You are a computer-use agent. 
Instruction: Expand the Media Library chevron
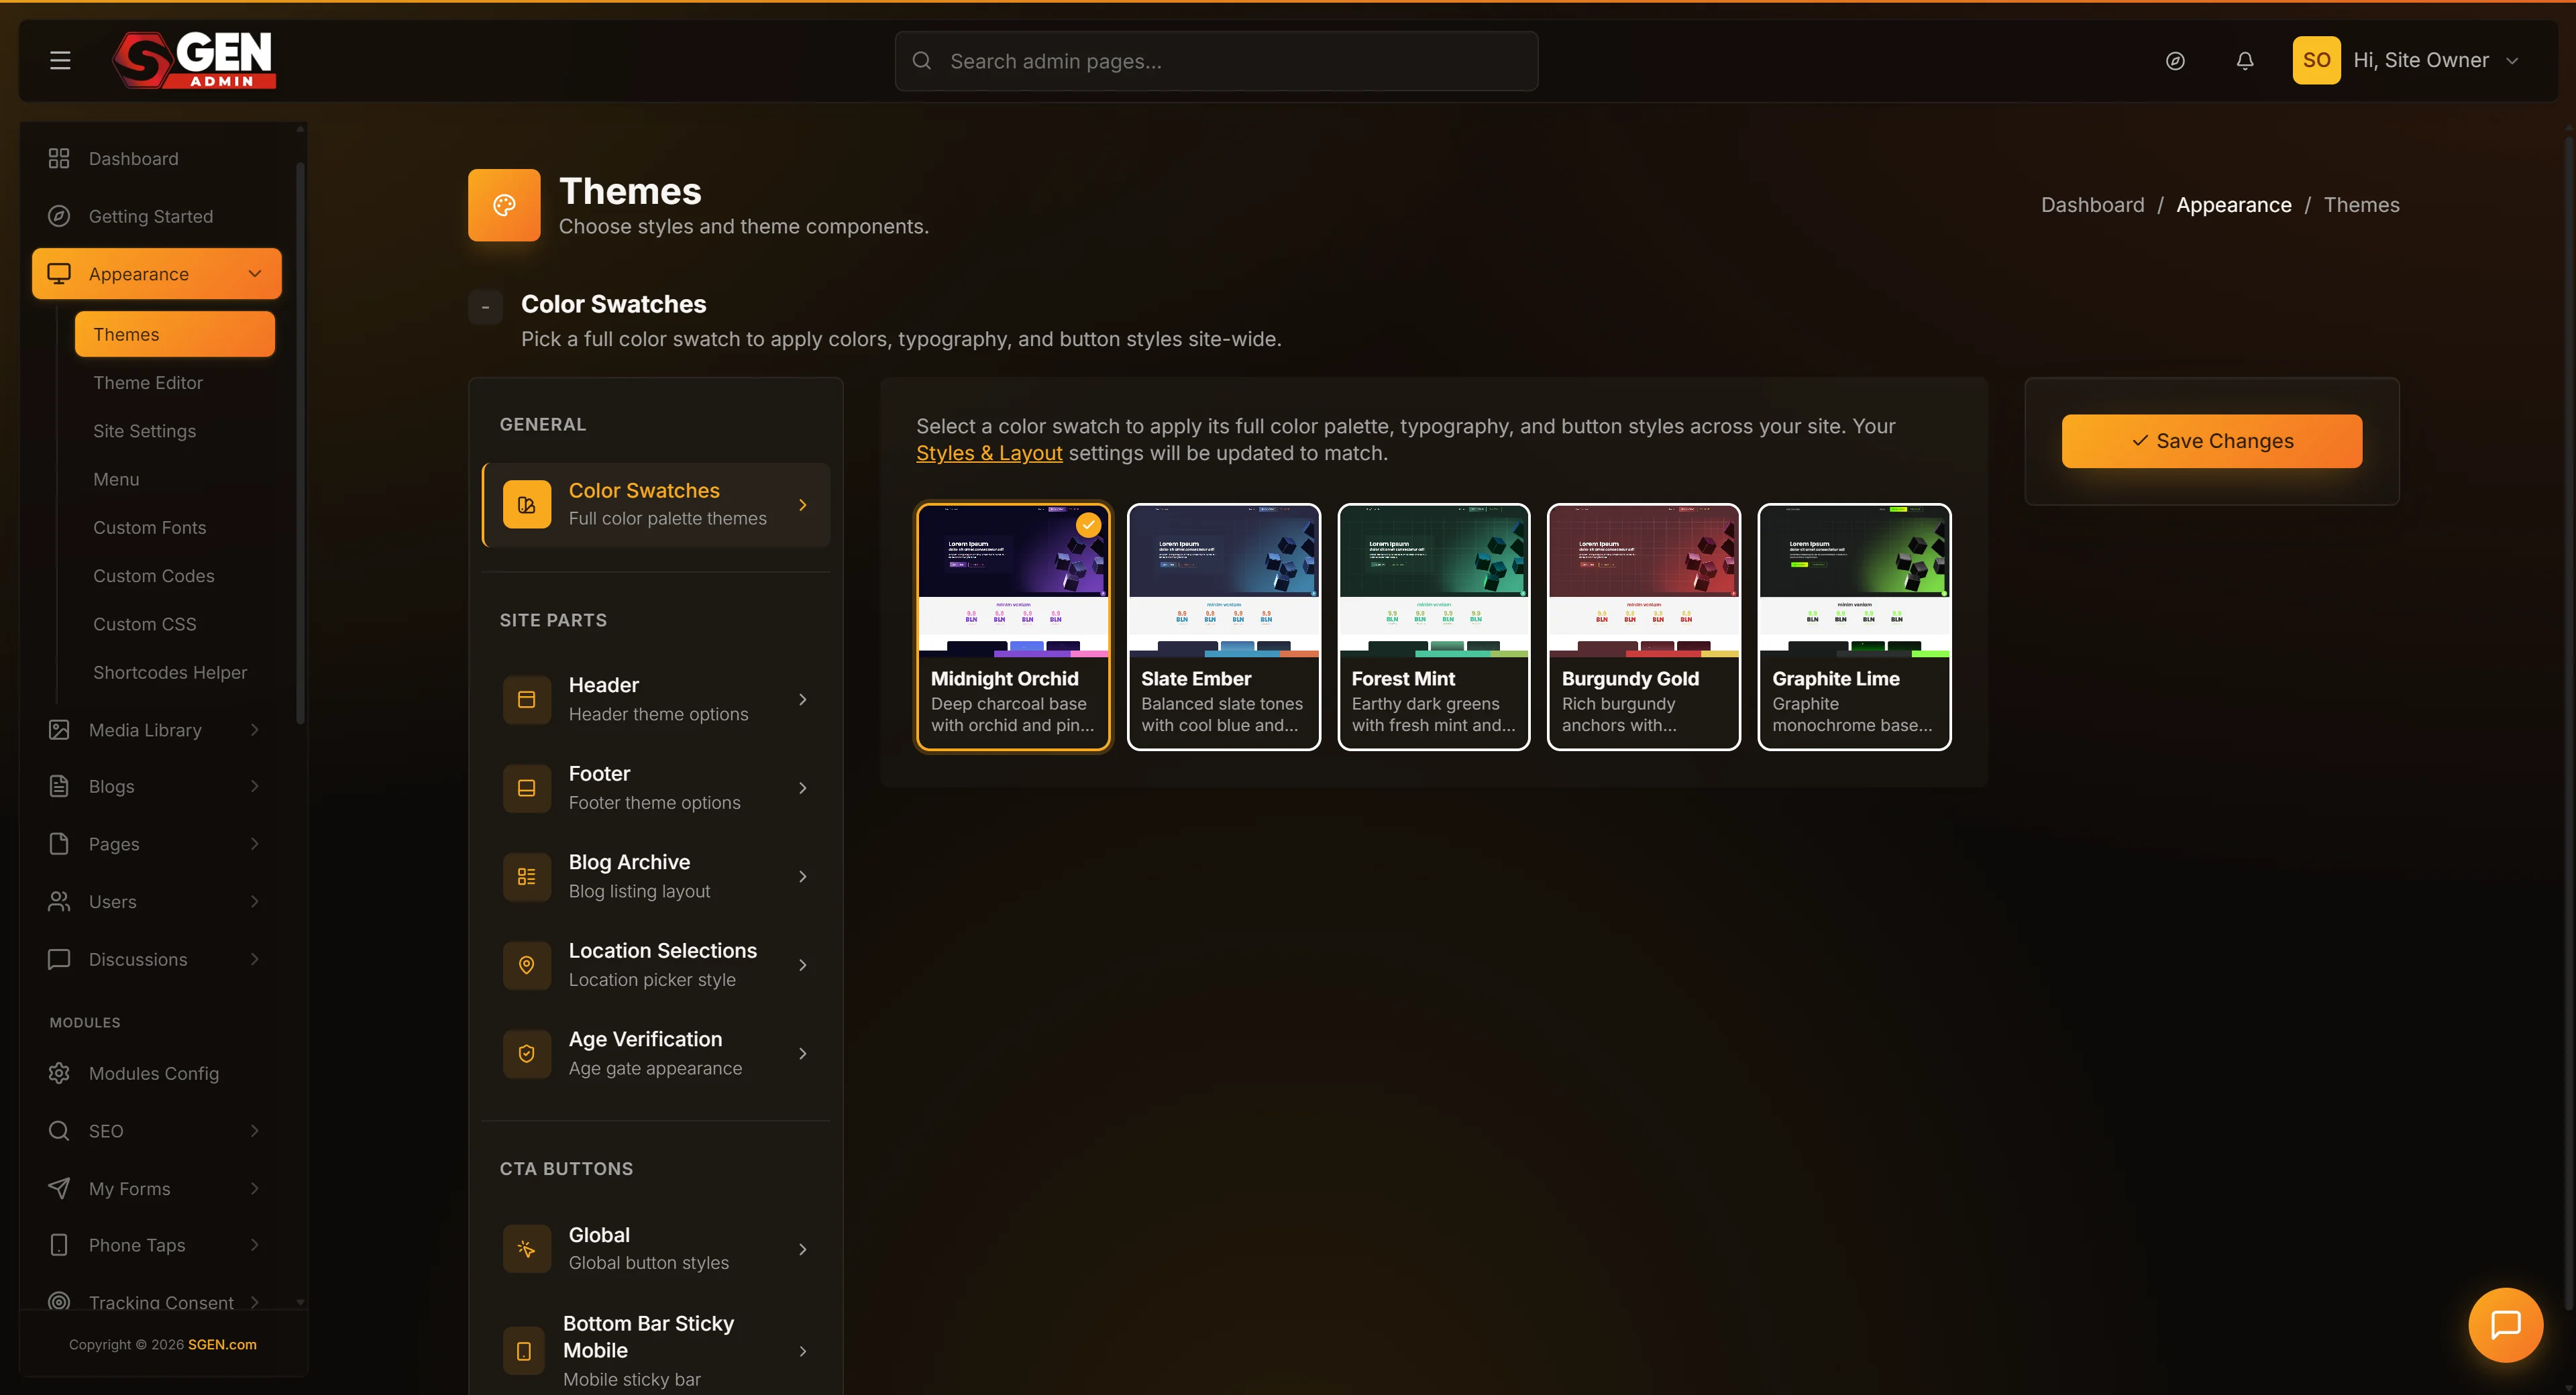pos(255,730)
